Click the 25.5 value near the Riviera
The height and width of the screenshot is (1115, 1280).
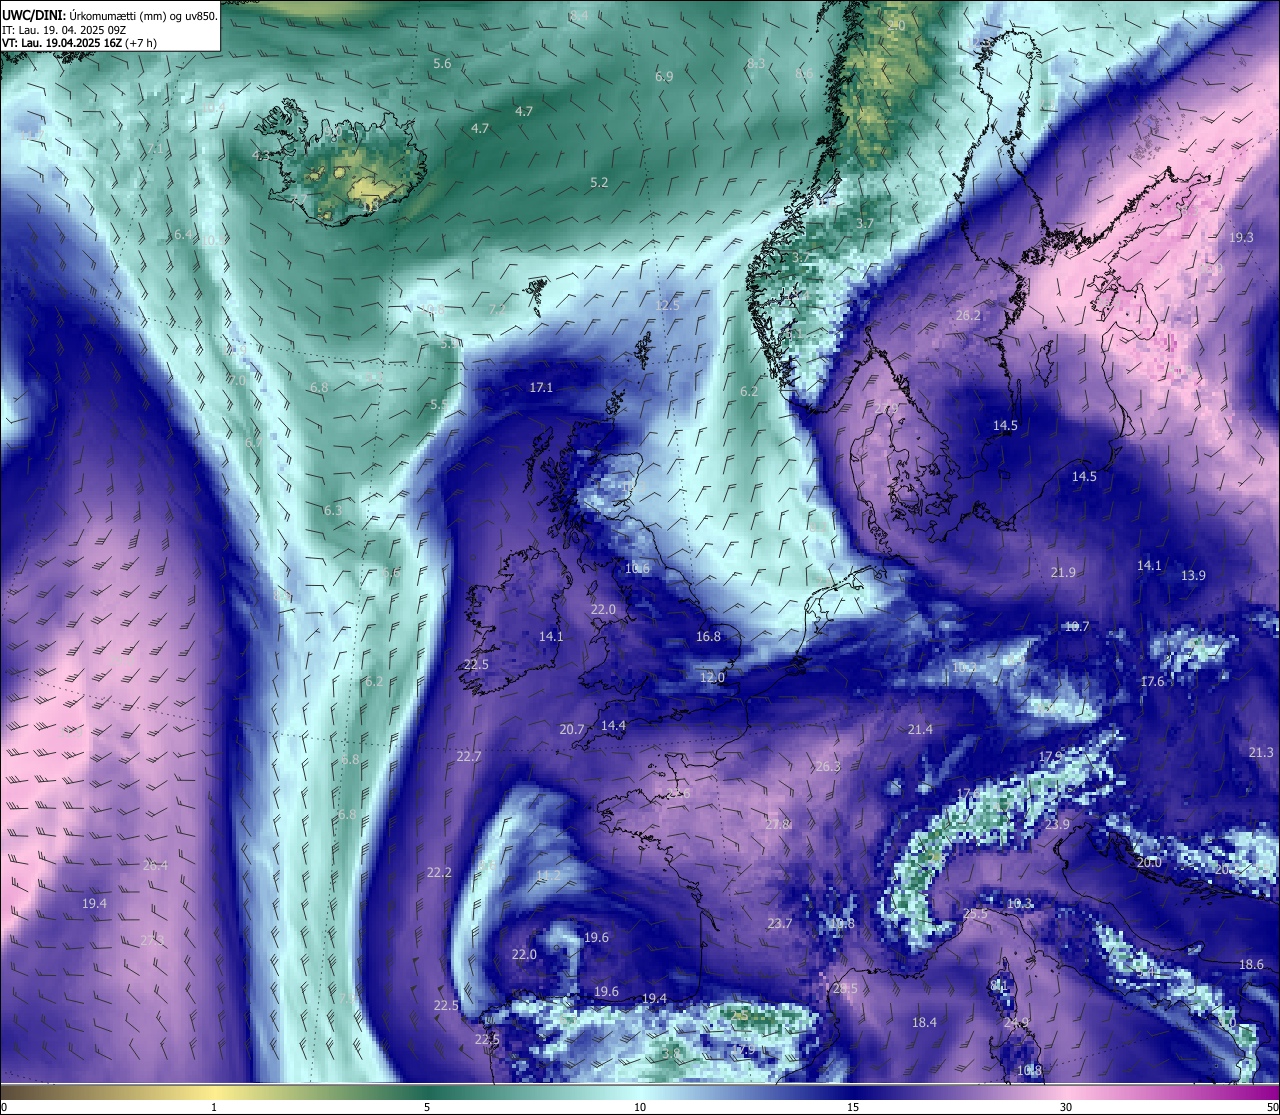975,913
